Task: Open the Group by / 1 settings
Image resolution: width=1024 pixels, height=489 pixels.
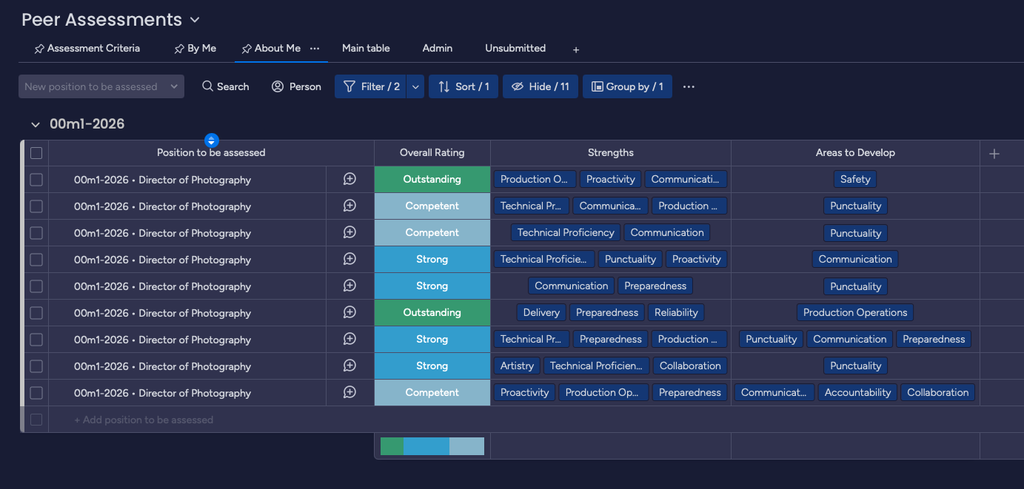Action: click(627, 87)
